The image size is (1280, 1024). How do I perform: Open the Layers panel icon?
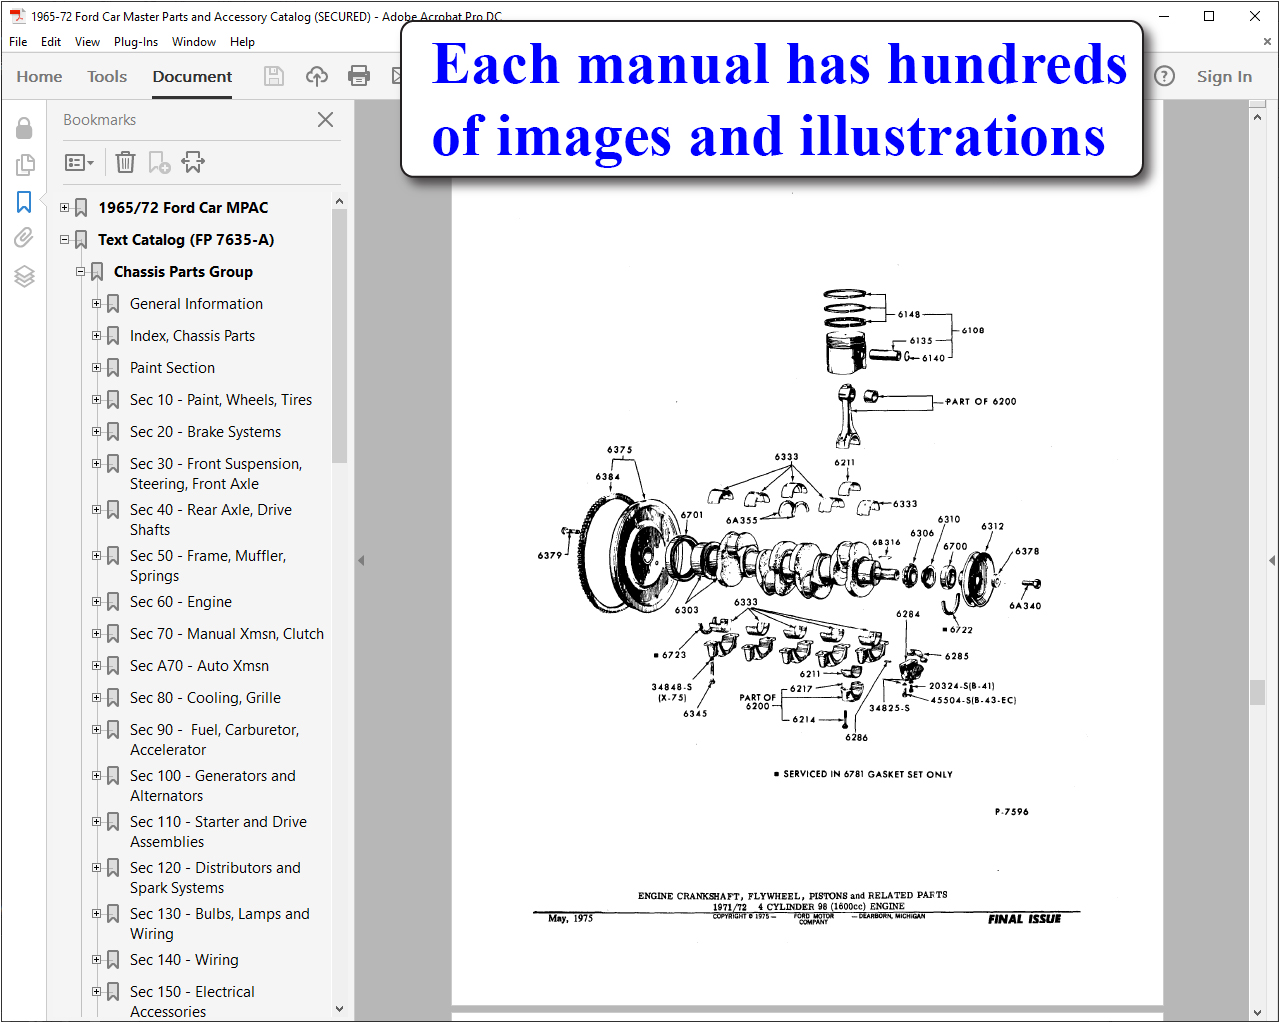(24, 276)
